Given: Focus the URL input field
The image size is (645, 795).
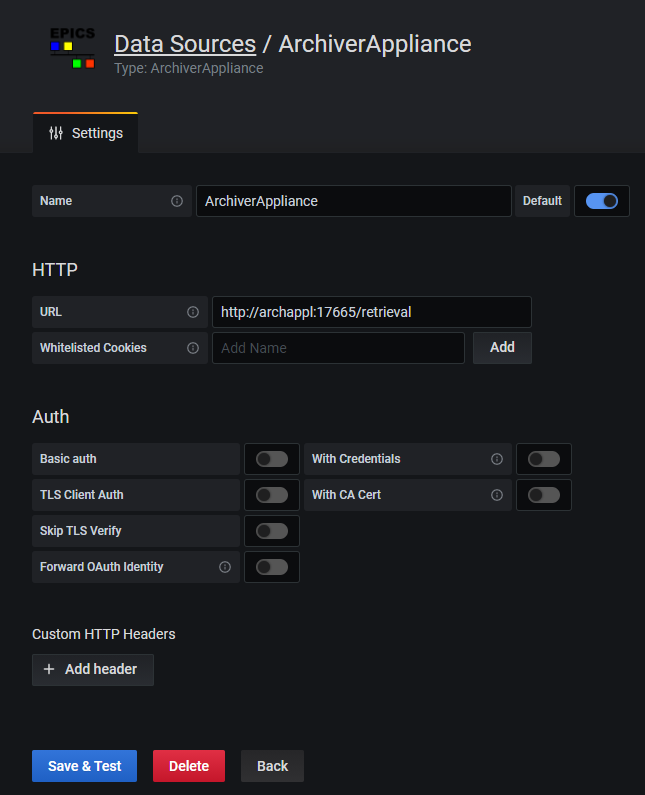Looking at the screenshot, I should (372, 312).
